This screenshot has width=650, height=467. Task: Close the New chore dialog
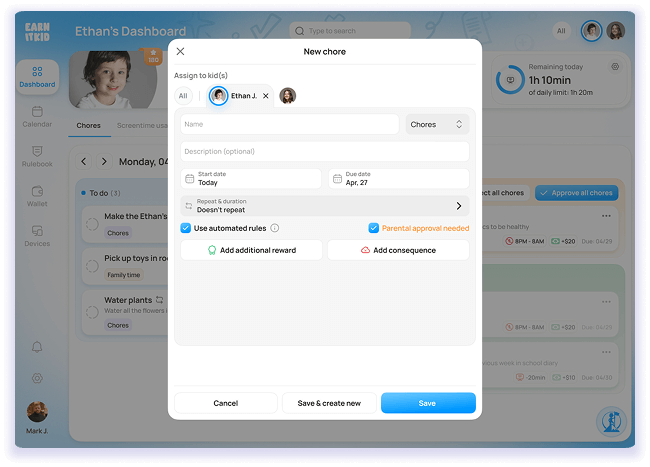coord(180,51)
